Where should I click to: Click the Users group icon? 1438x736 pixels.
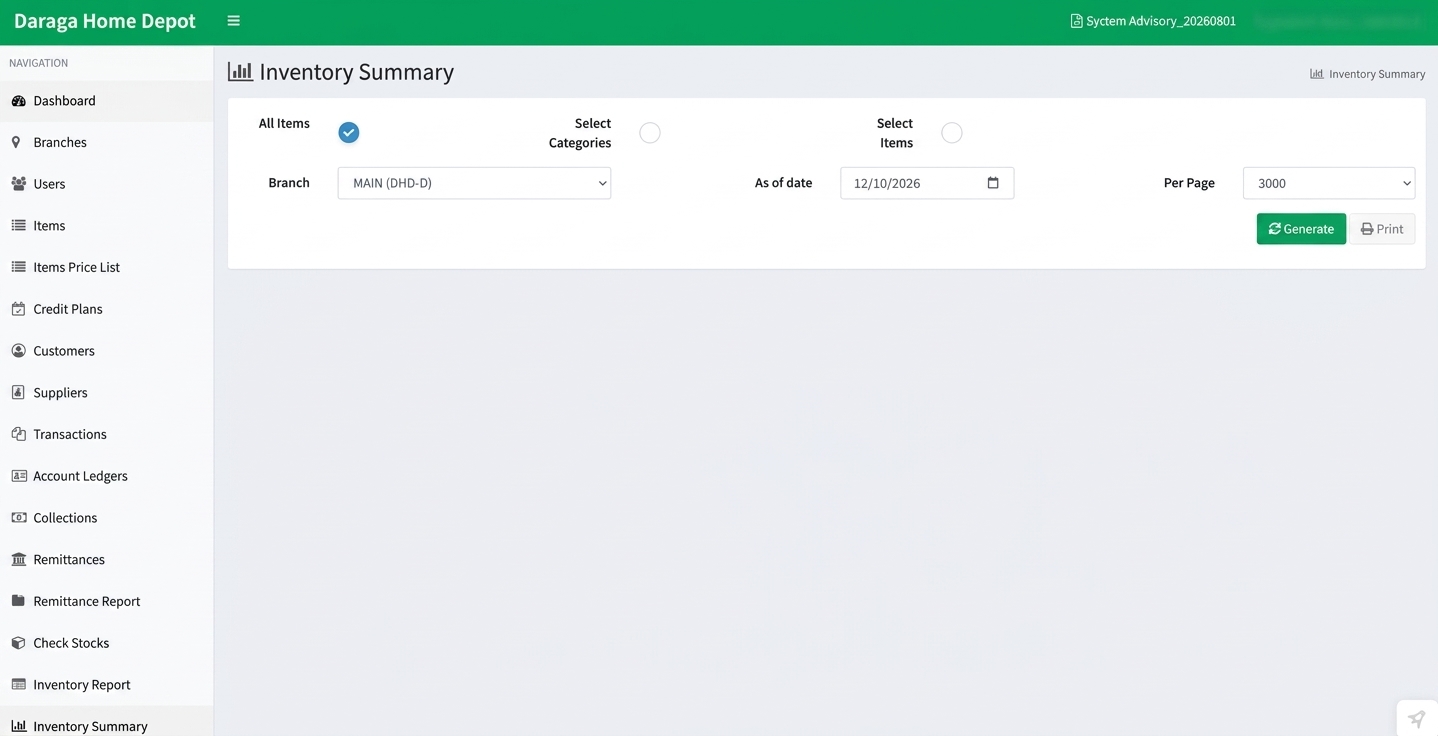[x=18, y=184]
